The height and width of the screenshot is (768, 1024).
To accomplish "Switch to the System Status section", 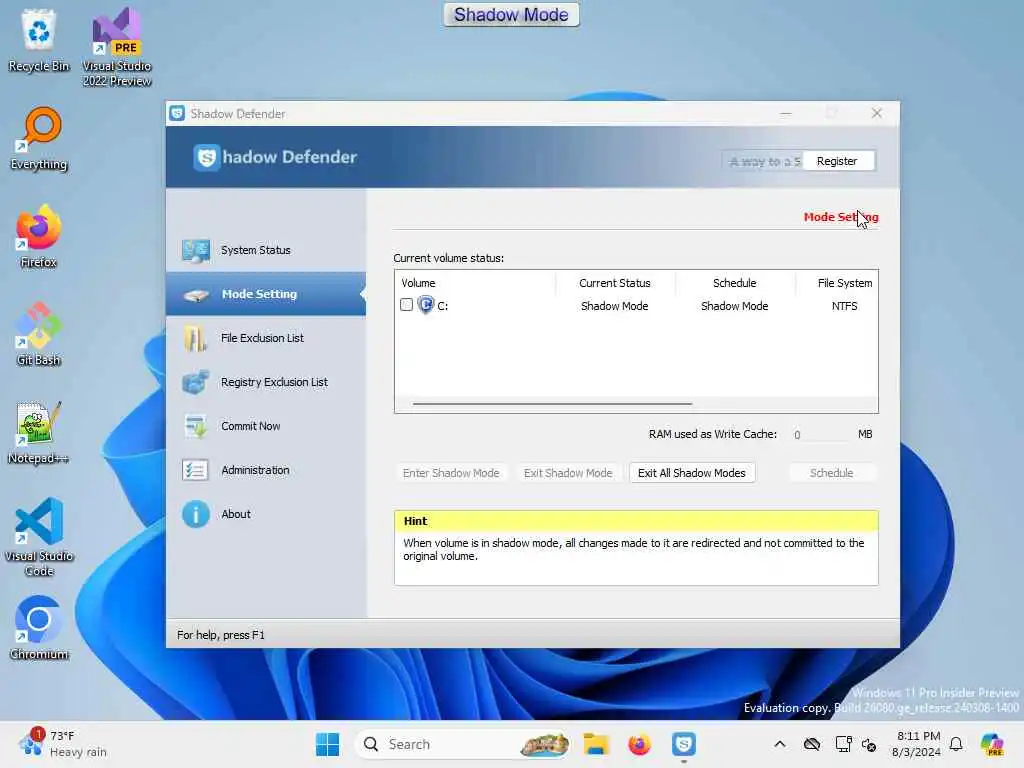I will [266, 251].
